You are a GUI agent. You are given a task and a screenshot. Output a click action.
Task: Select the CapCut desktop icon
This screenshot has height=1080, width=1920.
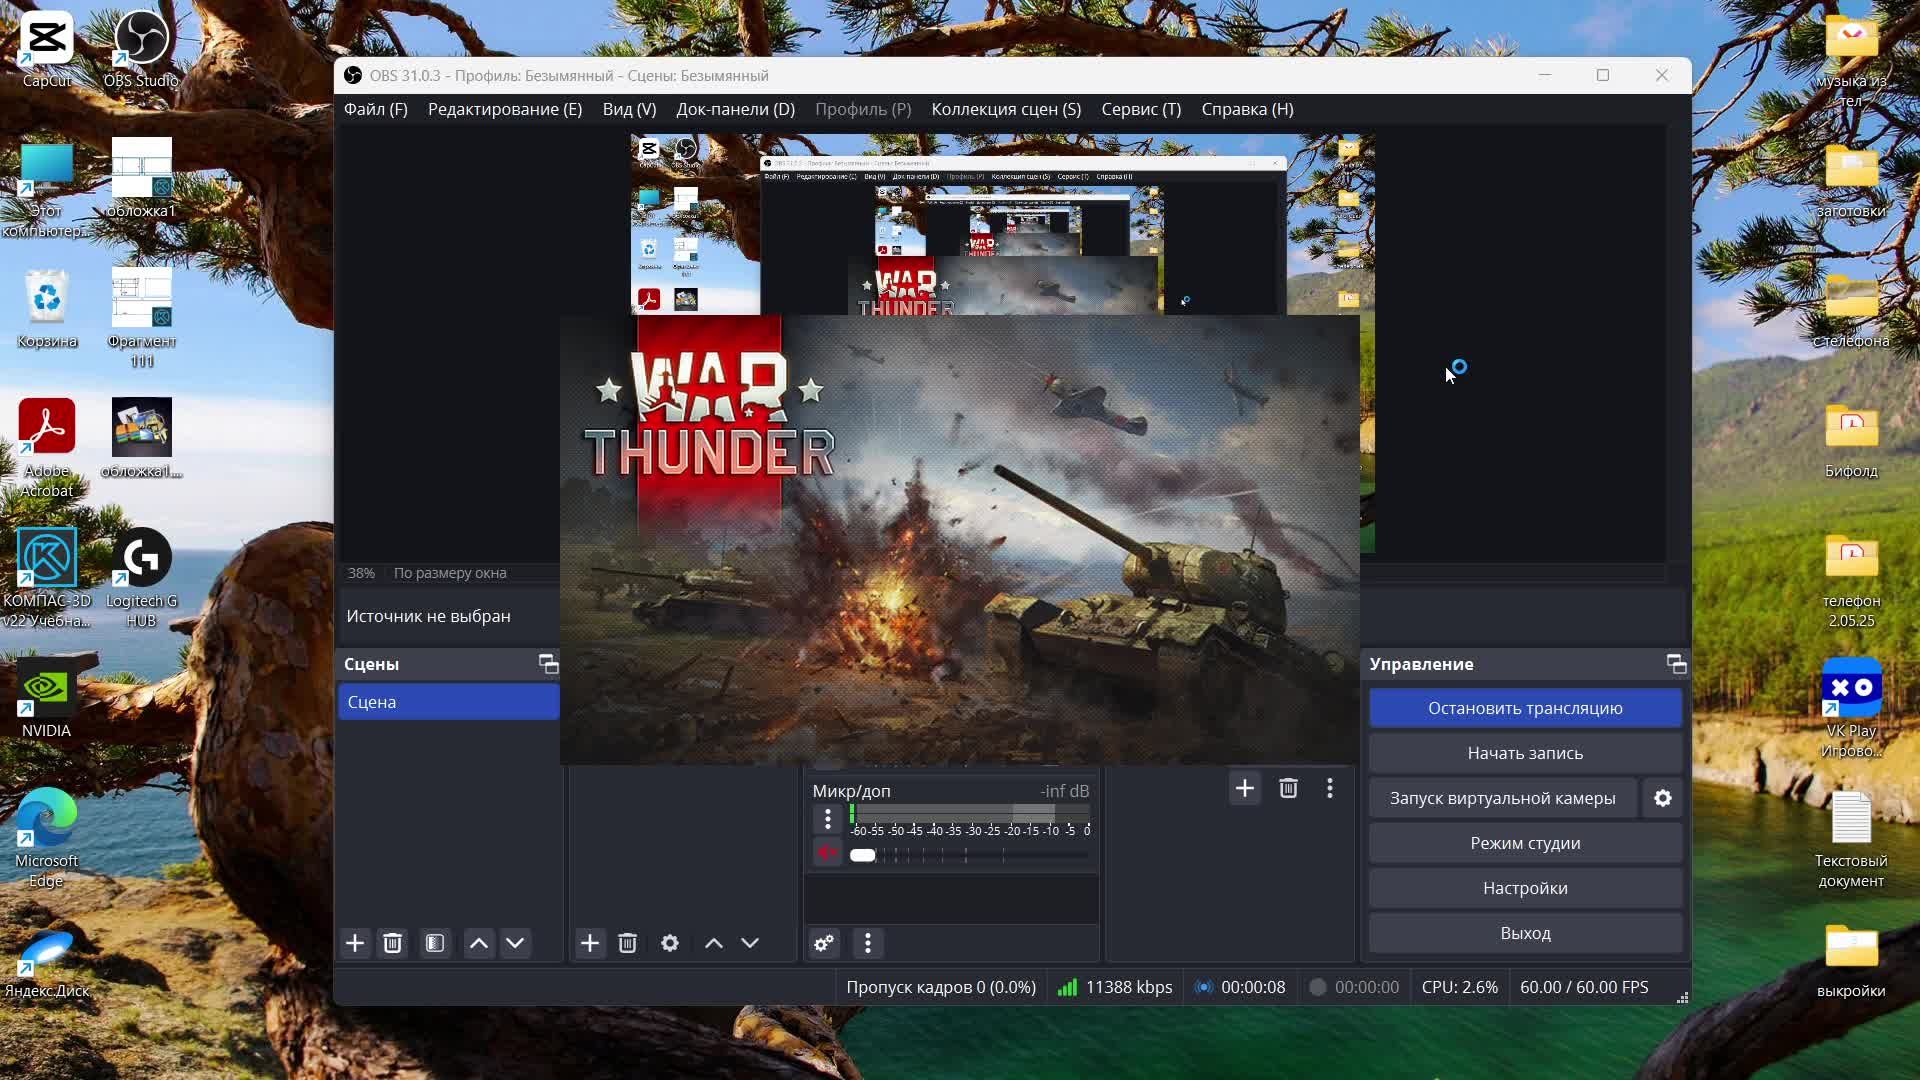(x=47, y=50)
